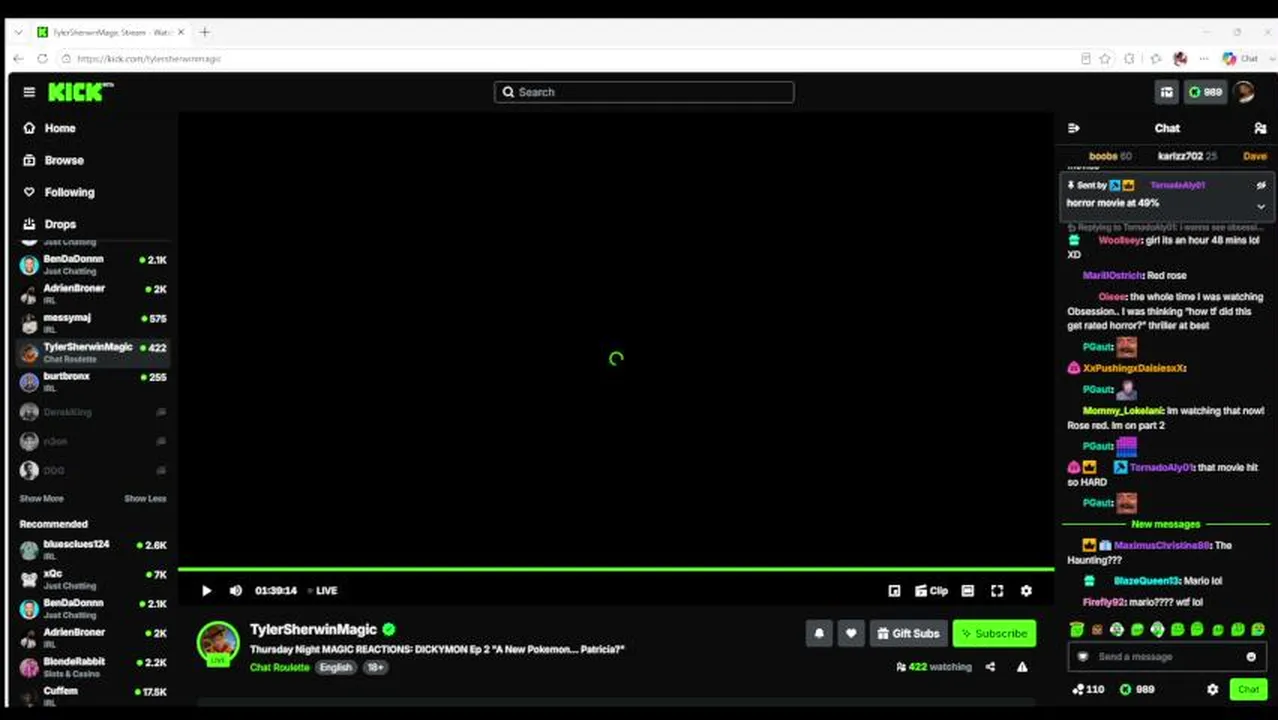Viewport: 1278px width, 720px height.
Task: Open the browser tab list dropdown
Action: pos(18,32)
